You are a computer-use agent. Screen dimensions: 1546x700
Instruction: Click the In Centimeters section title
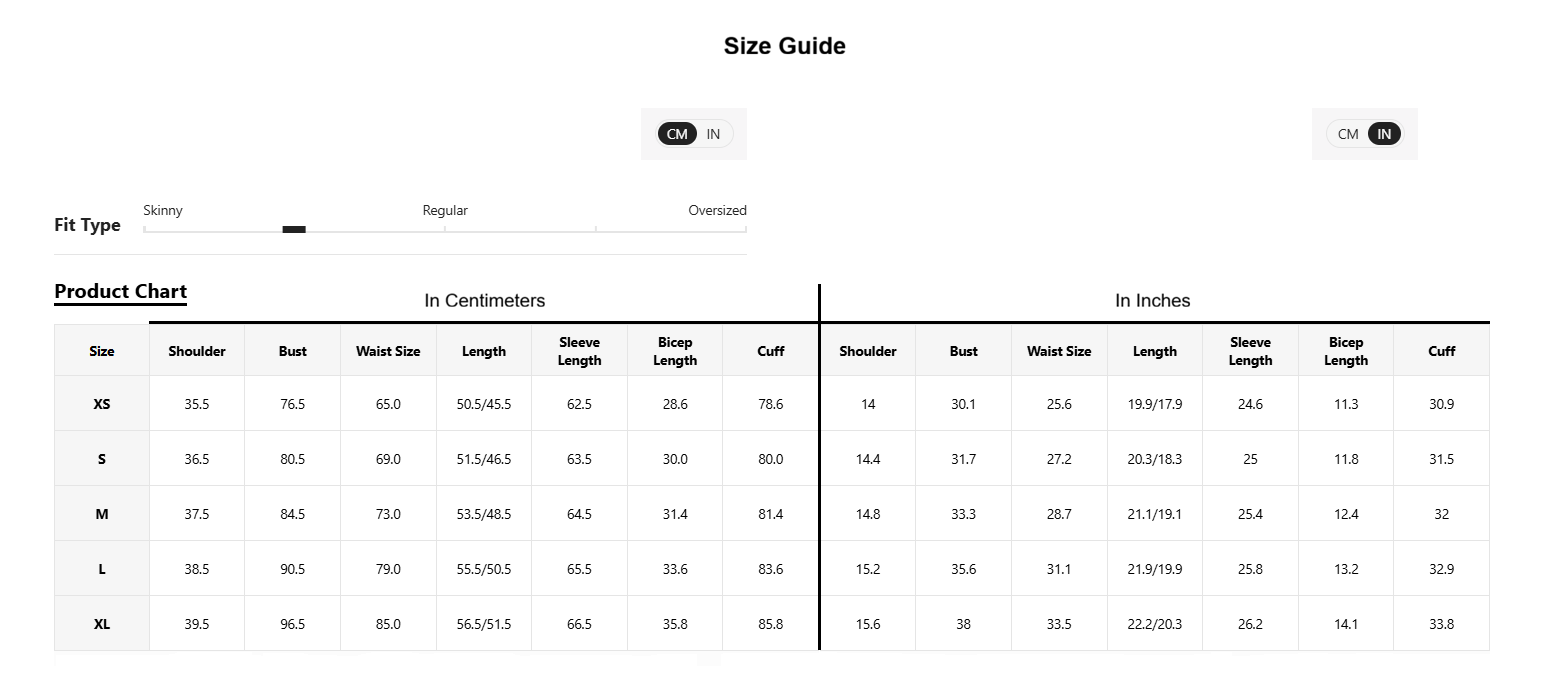click(485, 300)
